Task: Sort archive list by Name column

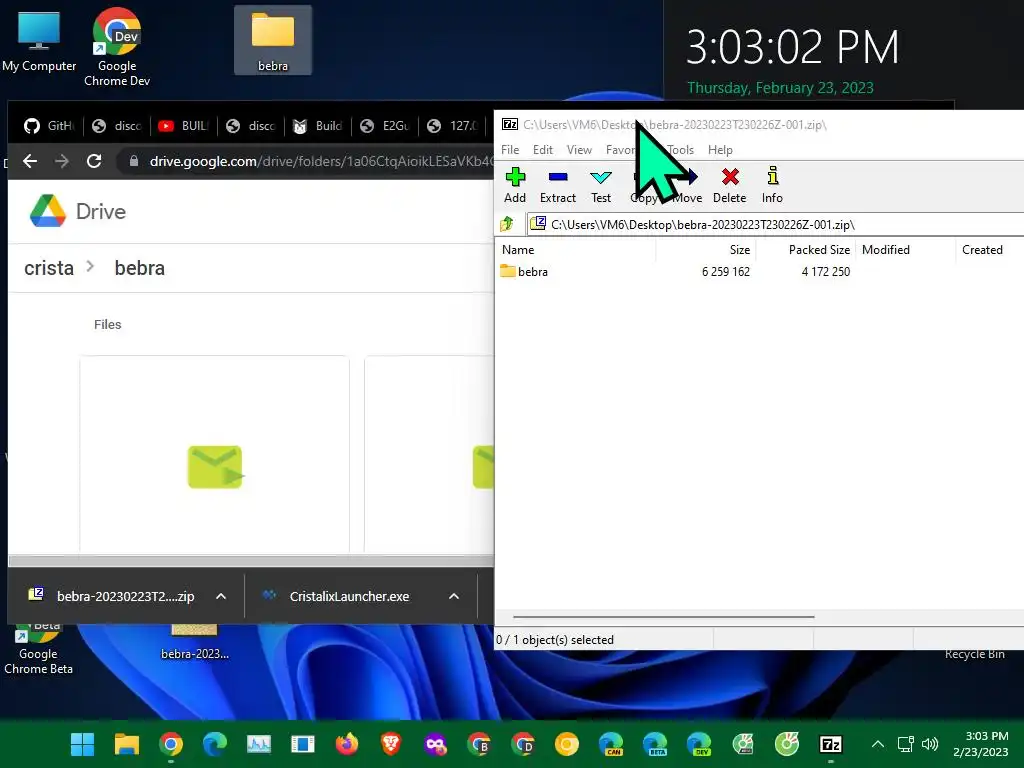Action: [576, 249]
